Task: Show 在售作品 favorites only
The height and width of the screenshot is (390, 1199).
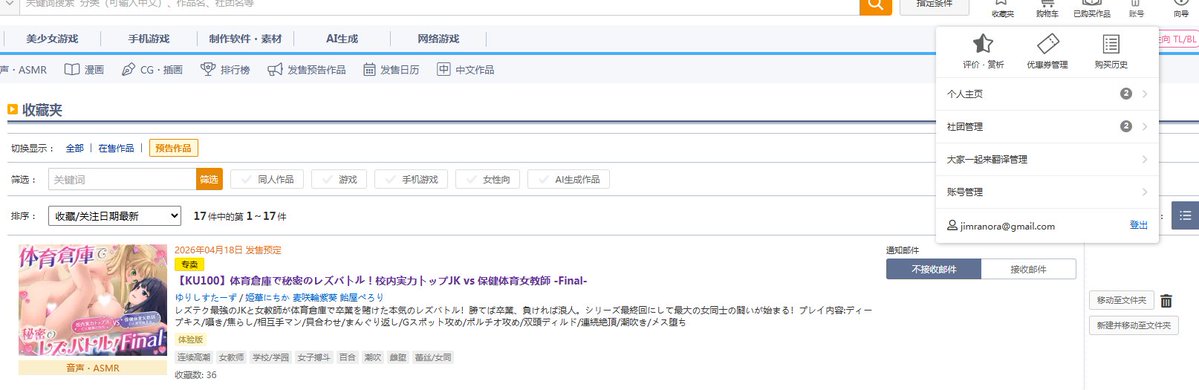Action: tap(115, 148)
